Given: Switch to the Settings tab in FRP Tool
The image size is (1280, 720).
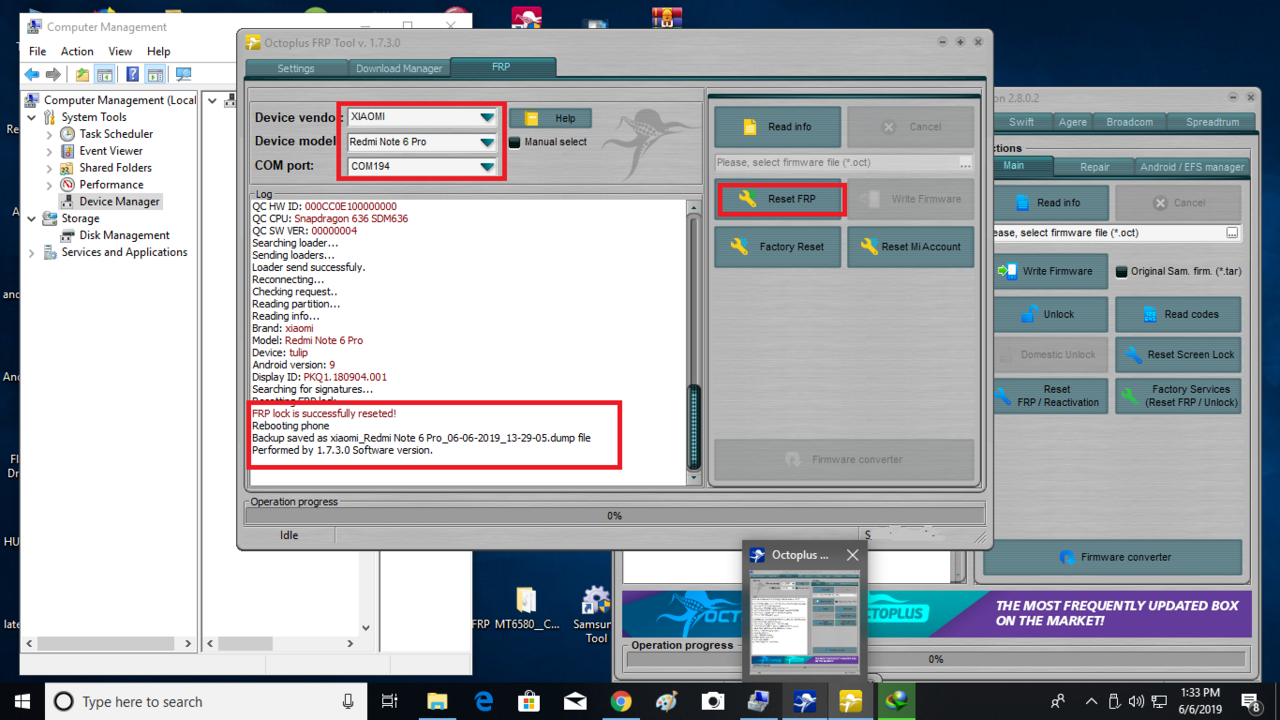Looking at the screenshot, I should (296, 68).
